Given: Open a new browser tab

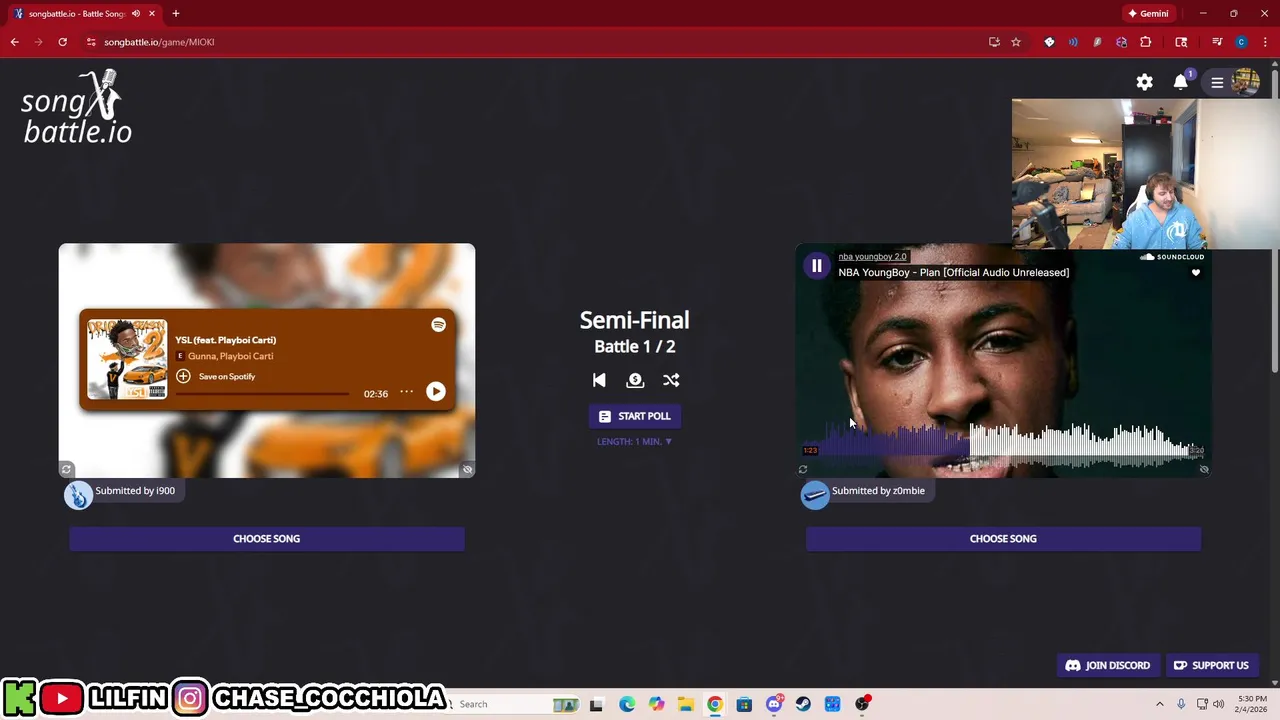Looking at the screenshot, I should [176, 14].
